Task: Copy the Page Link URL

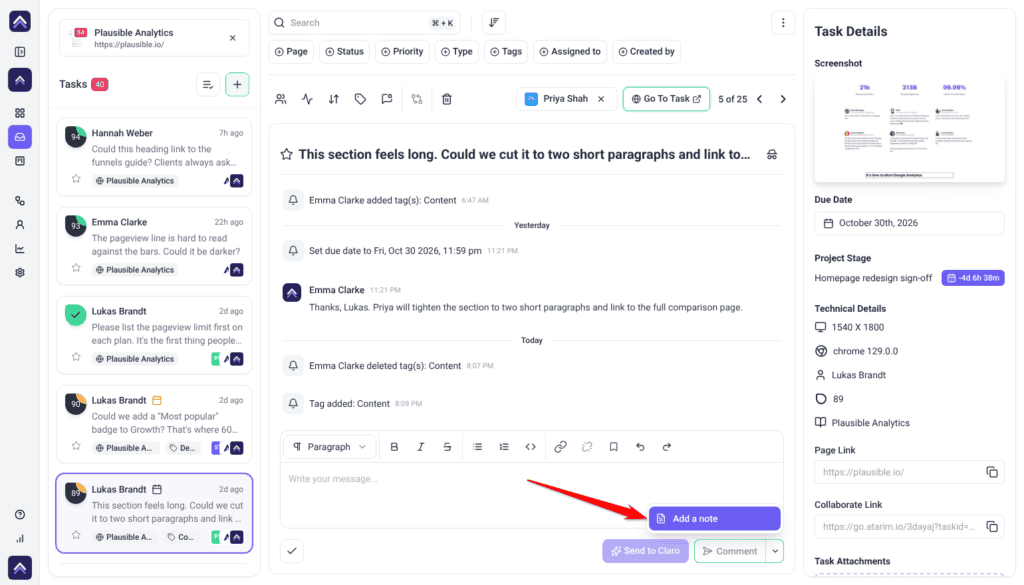Action: [x=992, y=472]
